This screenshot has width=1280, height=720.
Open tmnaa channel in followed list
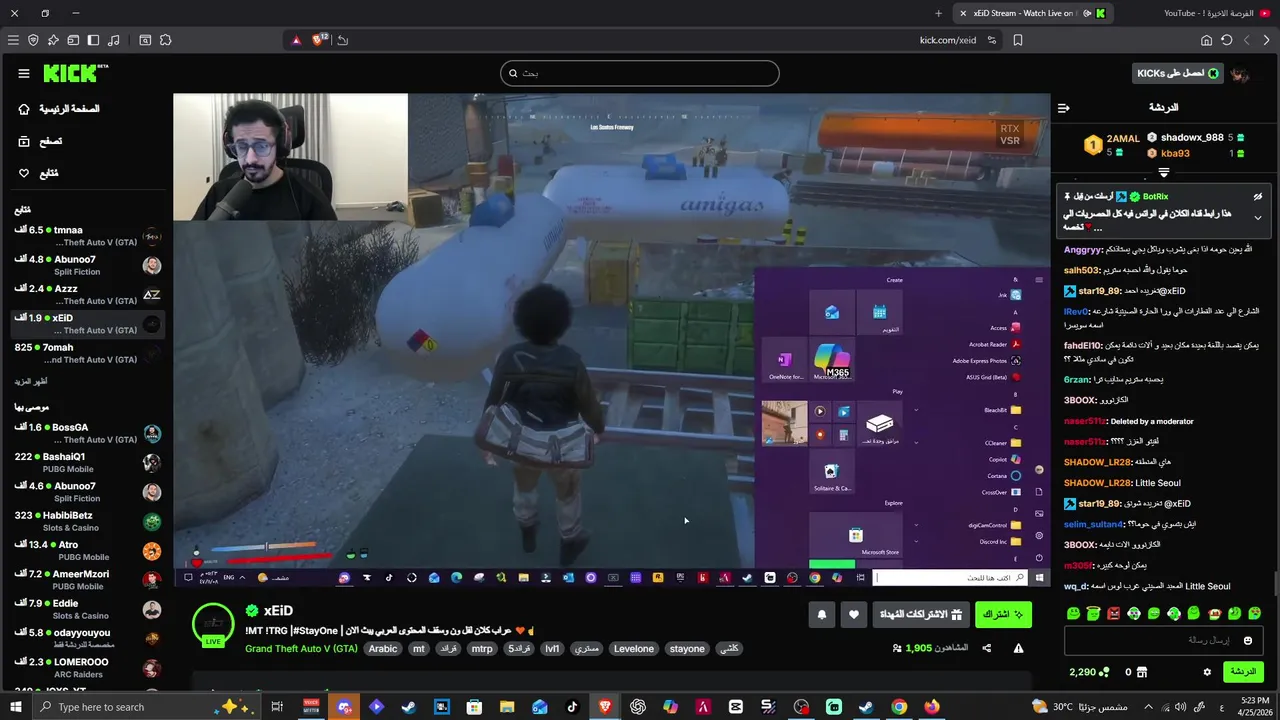(87, 236)
